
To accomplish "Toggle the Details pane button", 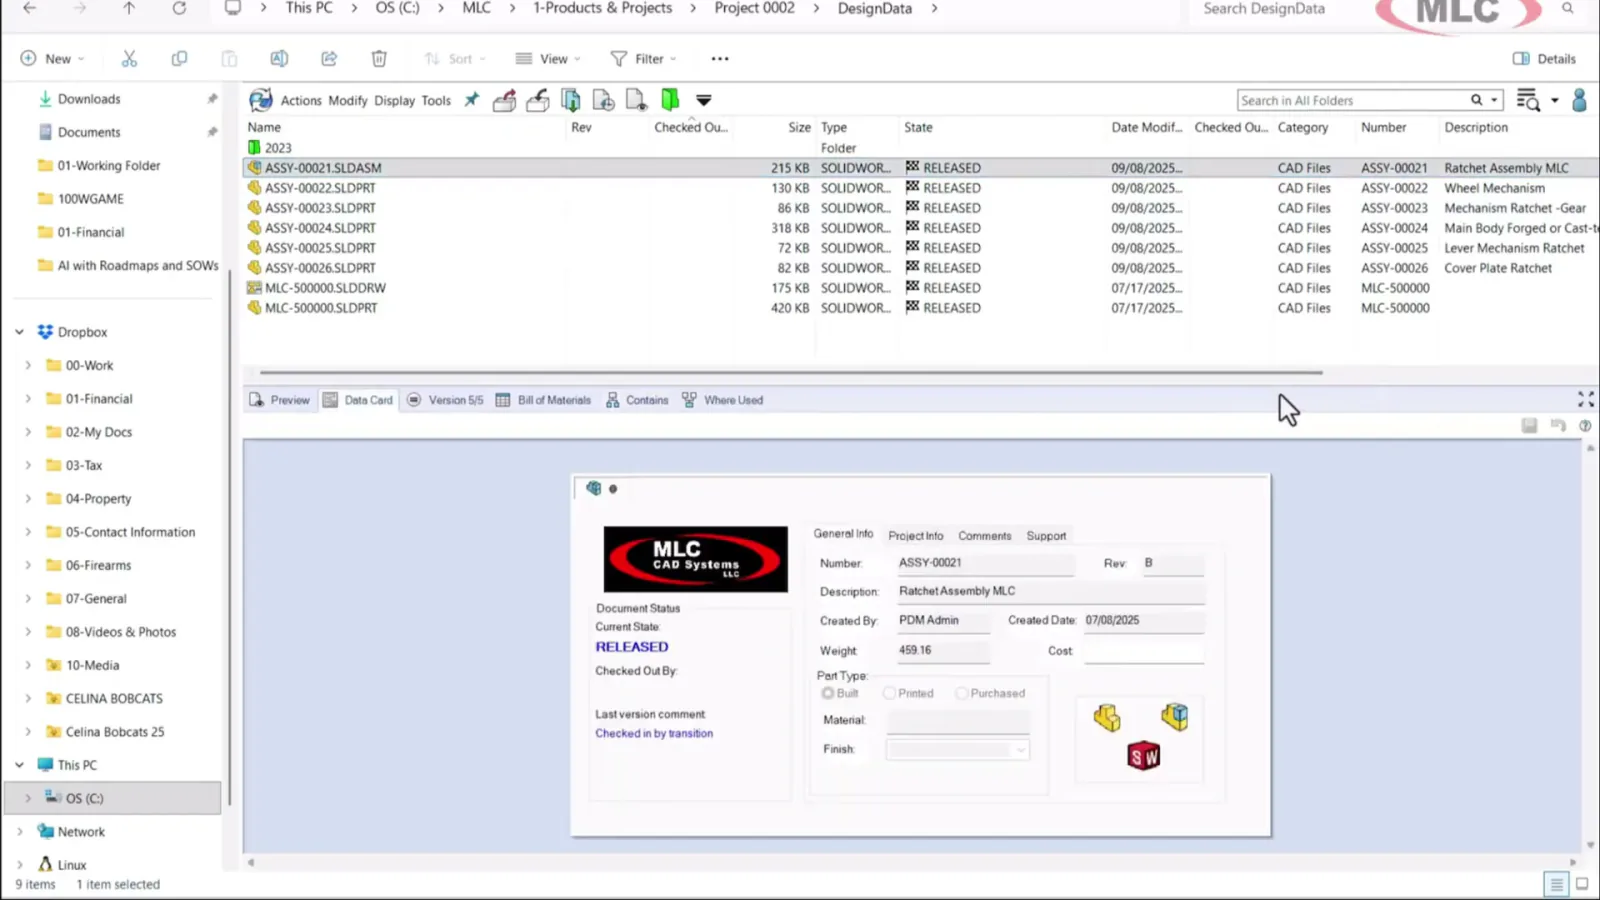I will [x=1545, y=59].
